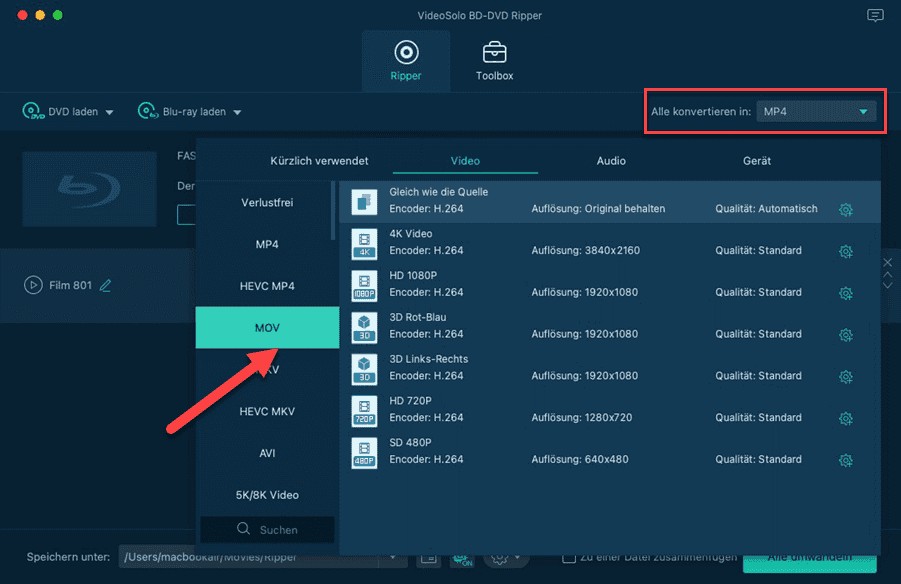The image size is (901, 584).
Task: Switch to Kürzlich verwendet tab
Action: click(x=319, y=161)
